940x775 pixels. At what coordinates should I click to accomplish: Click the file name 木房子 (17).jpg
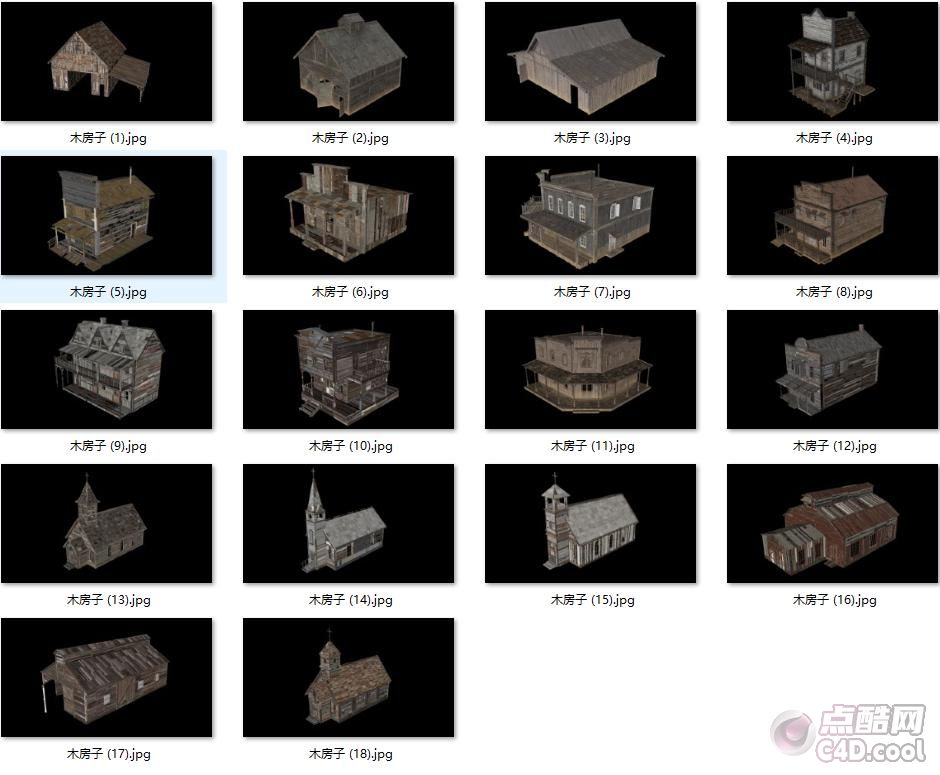tap(109, 754)
